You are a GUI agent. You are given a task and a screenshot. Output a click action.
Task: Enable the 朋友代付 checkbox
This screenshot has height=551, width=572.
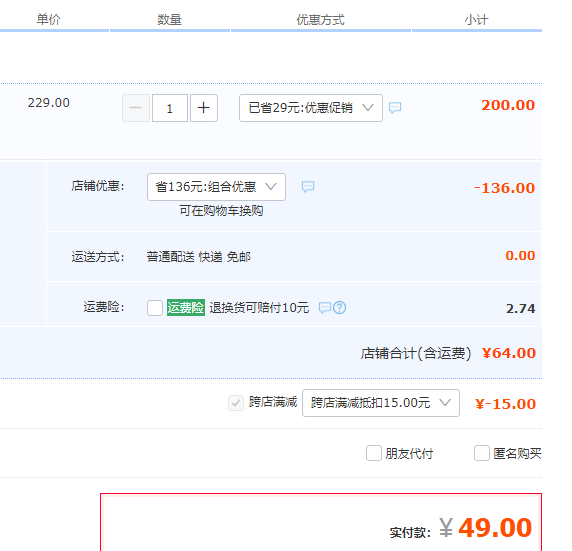(374, 453)
